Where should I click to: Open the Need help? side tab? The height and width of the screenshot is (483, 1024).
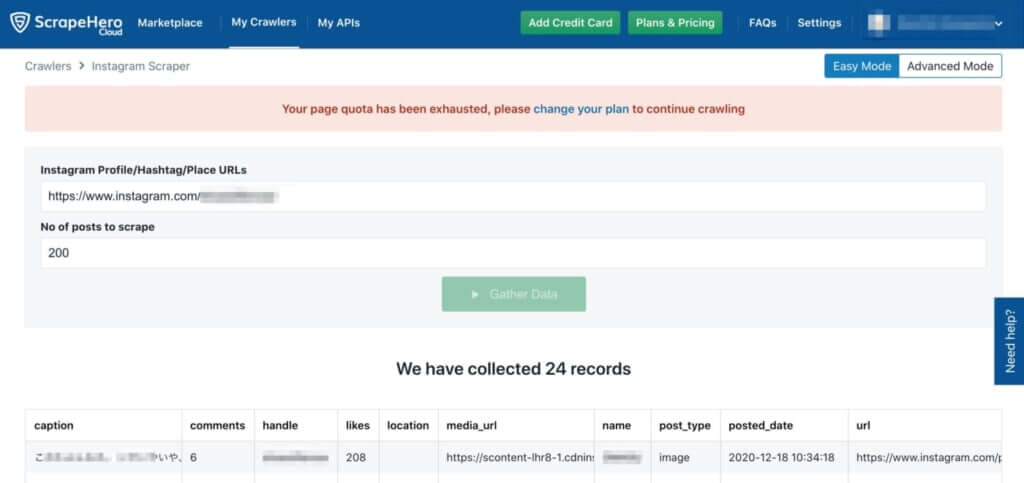[1010, 341]
